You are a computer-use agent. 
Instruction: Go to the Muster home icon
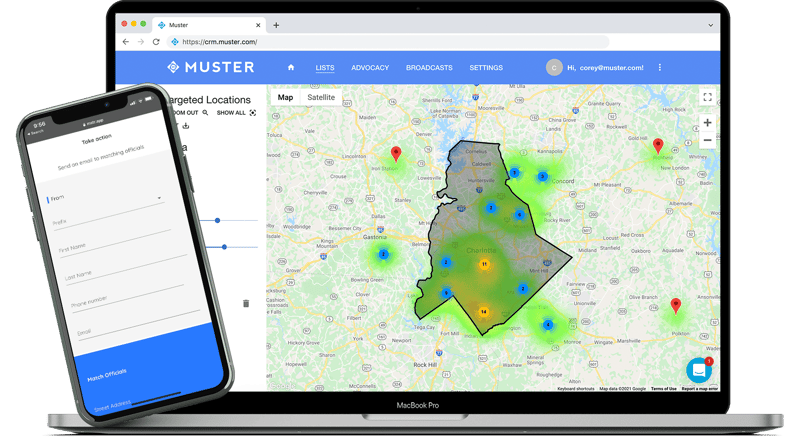pos(291,67)
